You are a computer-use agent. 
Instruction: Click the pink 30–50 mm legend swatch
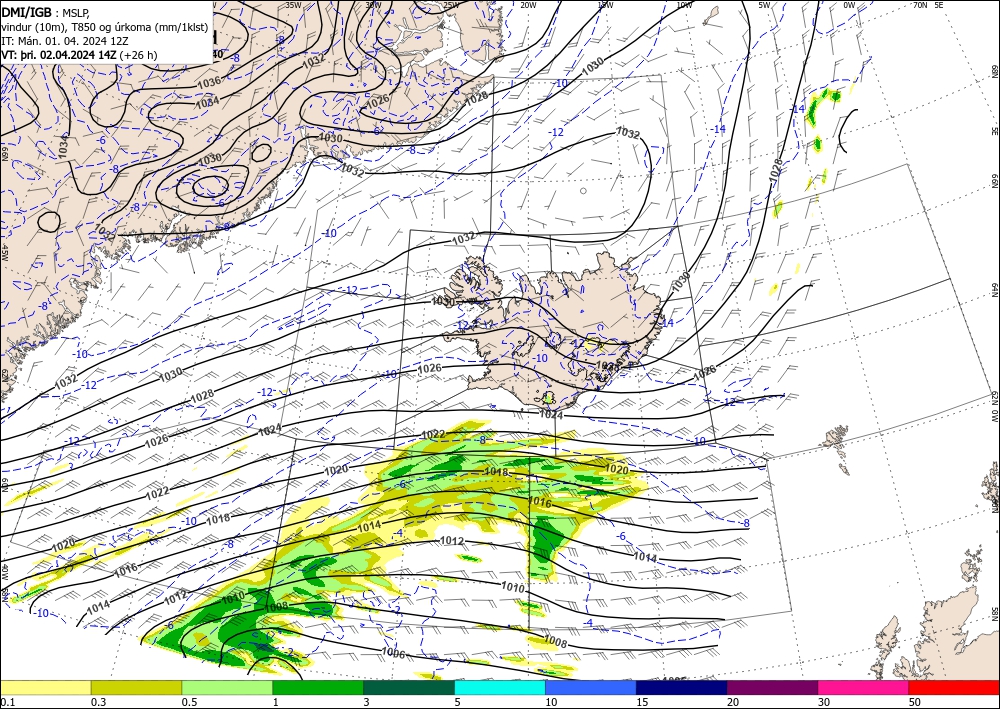coord(864,687)
